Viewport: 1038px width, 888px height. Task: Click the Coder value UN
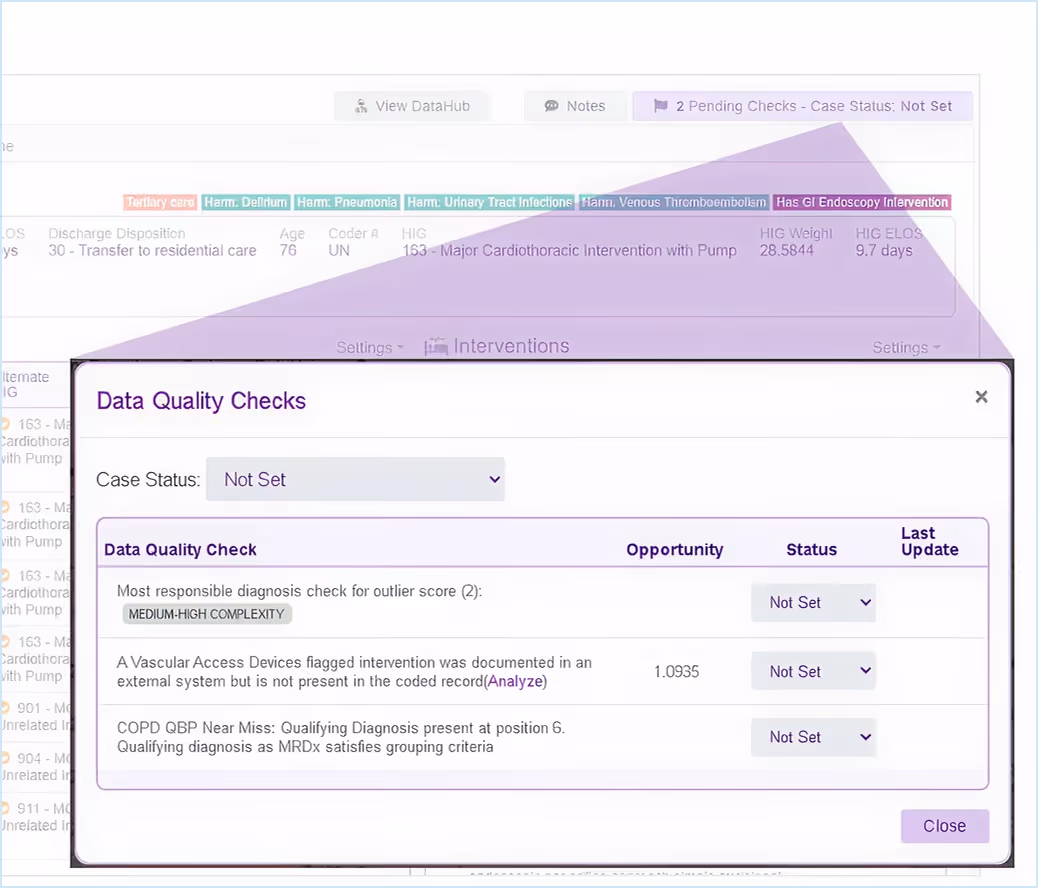pyautogui.click(x=339, y=250)
